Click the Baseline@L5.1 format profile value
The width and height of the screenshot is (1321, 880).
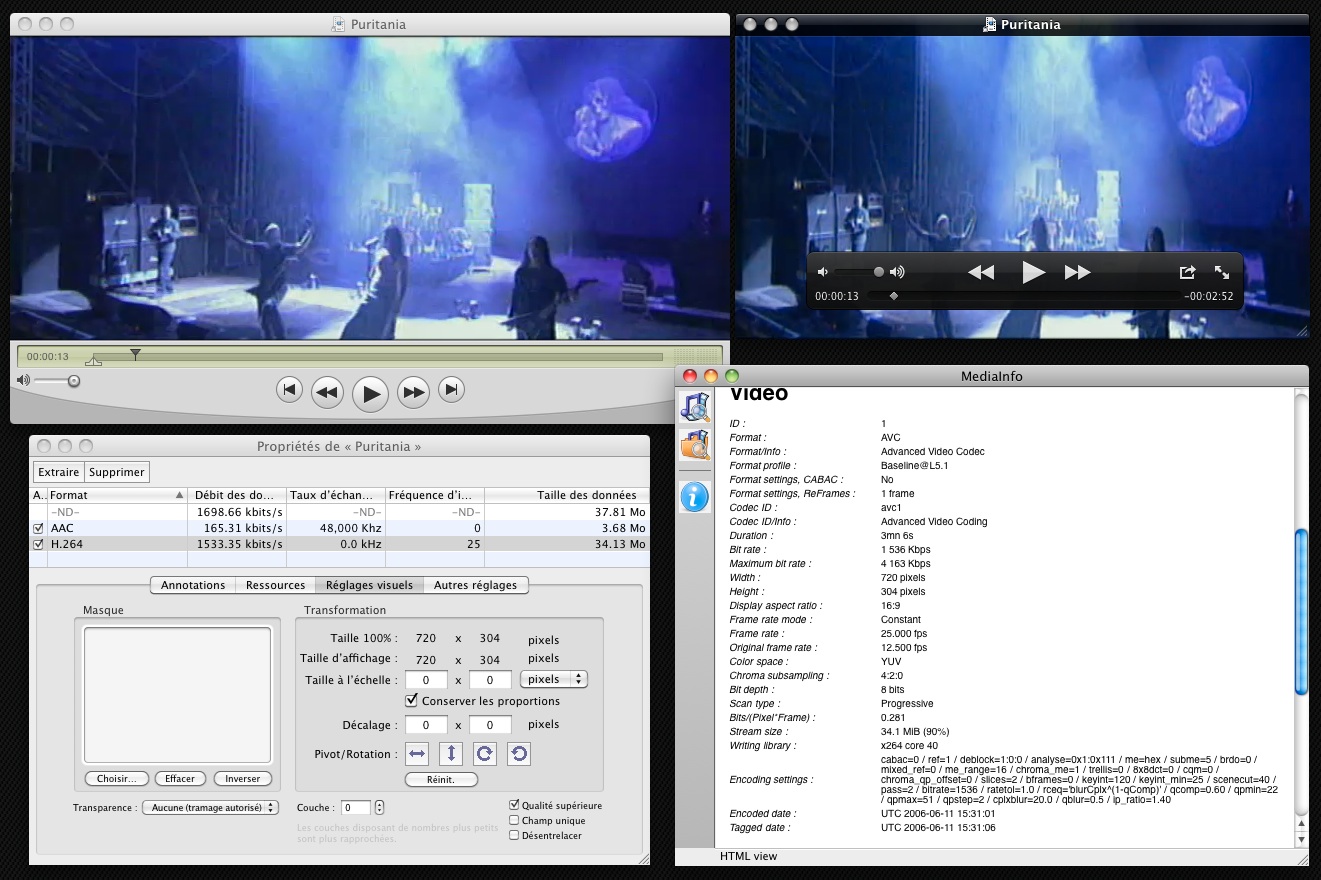pyautogui.click(x=914, y=466)
